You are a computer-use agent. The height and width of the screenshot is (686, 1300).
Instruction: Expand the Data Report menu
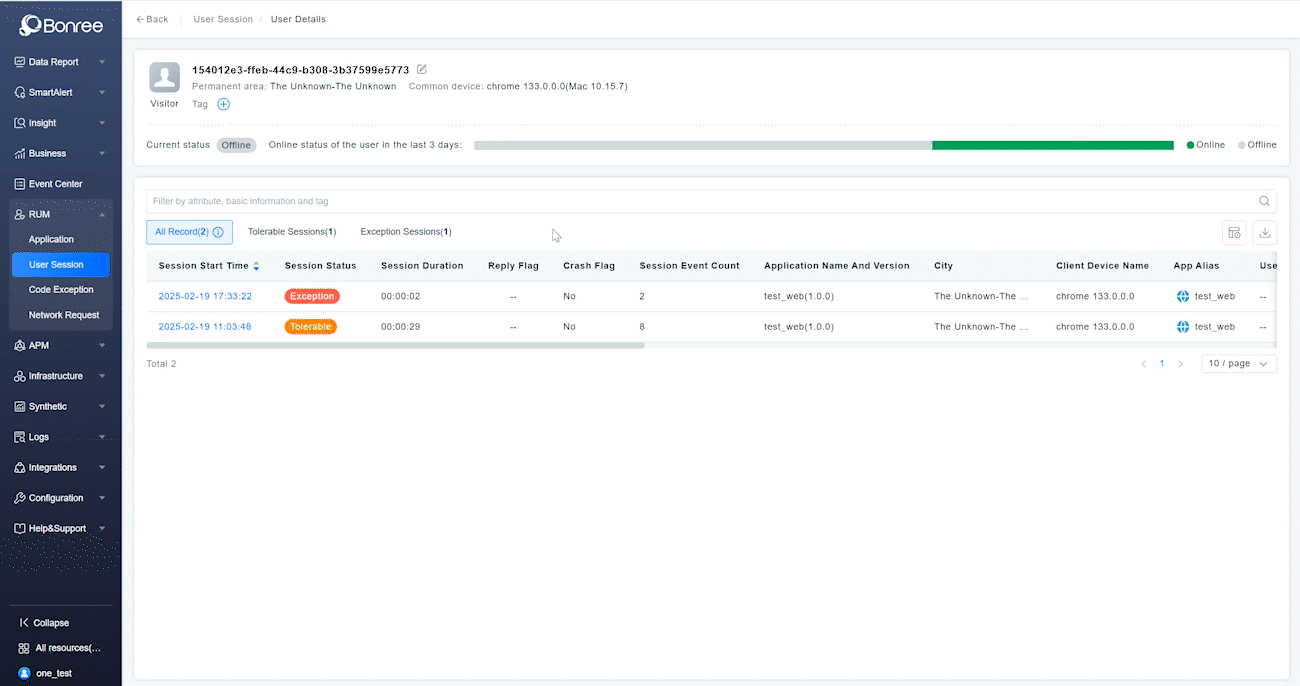pyautogui.click(x=102, y=62)
